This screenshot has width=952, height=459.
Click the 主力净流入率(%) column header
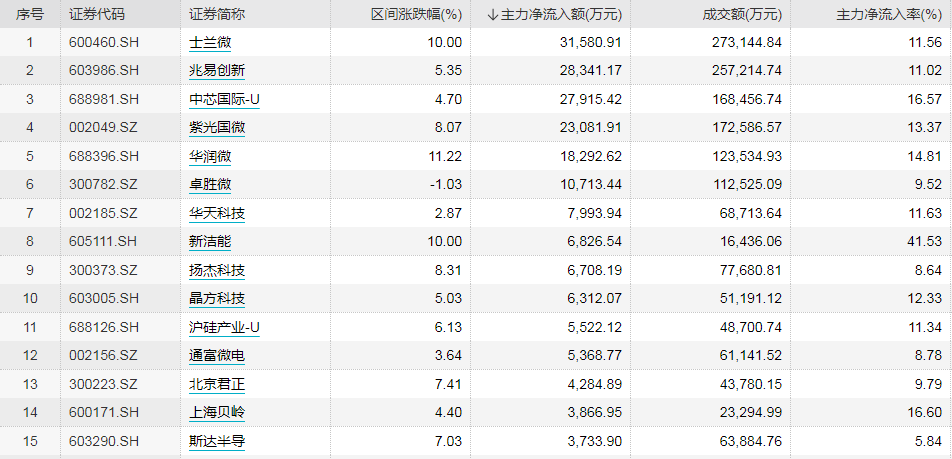click(x=889, y=15)
